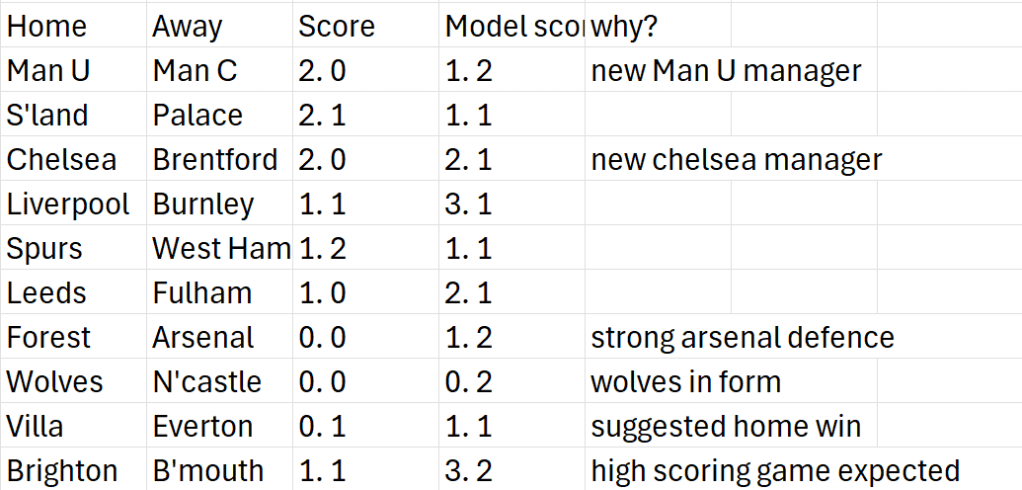The width and height of the screenshot is (1022, 490).
Task: Select the 'S'land' cell
Action: pyautogui.click(x=48, y=115)
